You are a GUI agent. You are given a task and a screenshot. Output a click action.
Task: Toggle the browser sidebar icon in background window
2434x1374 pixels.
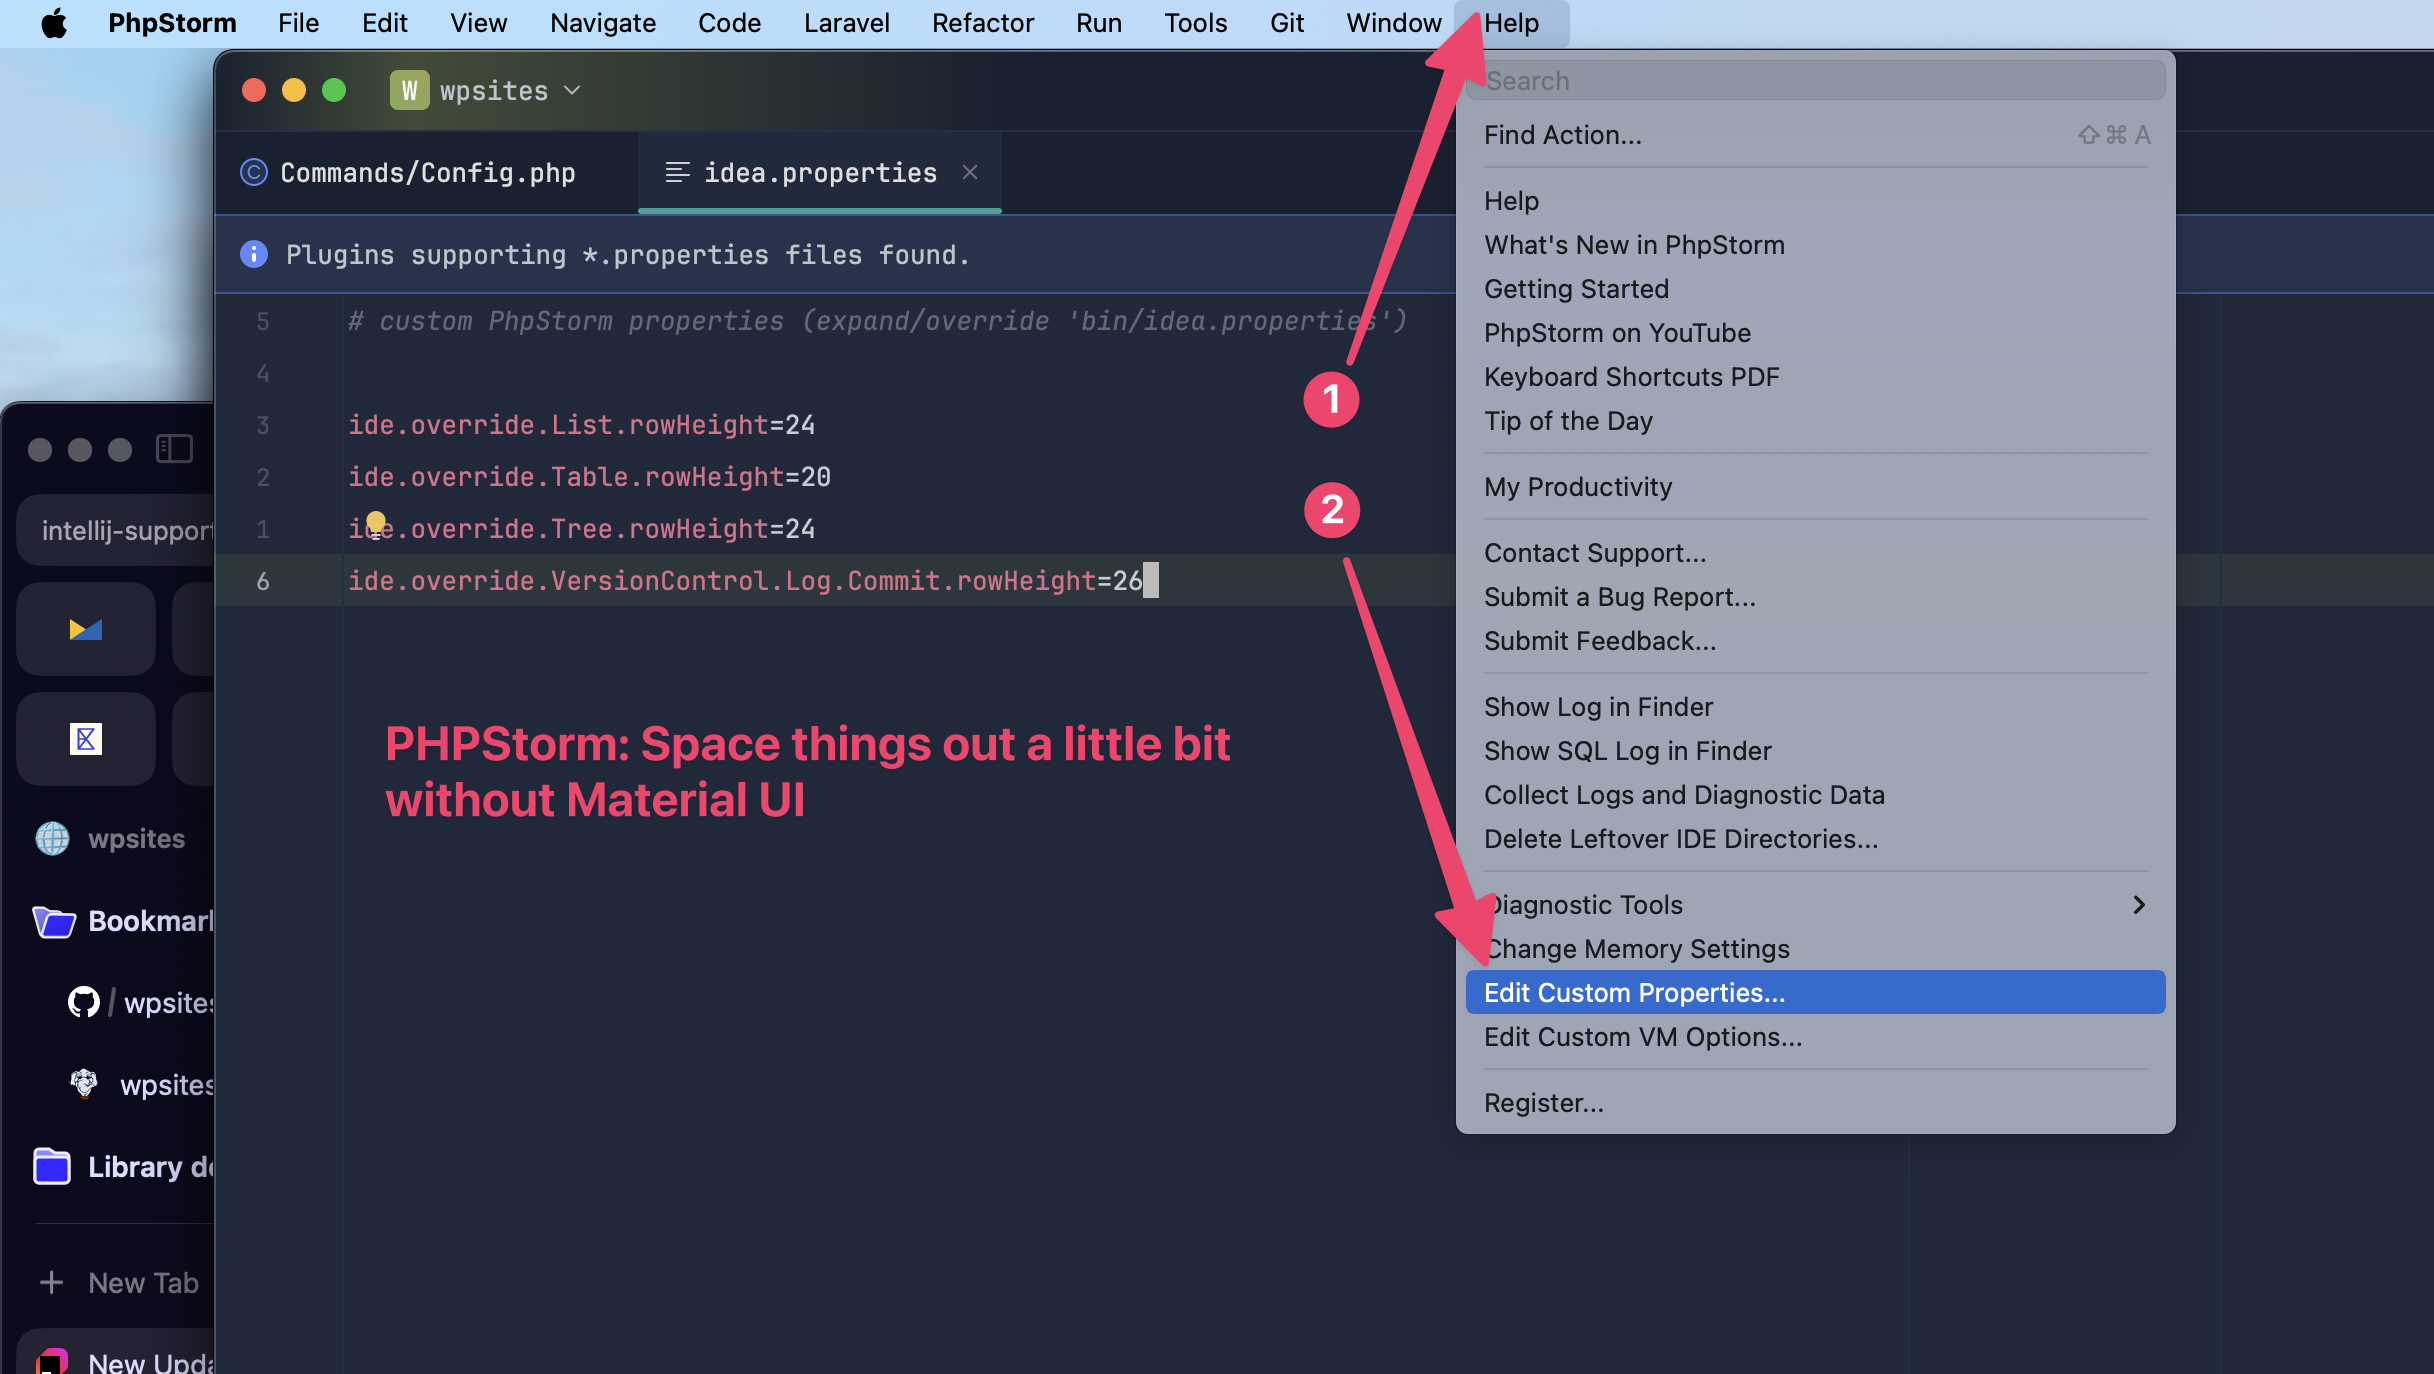(174, 449)
